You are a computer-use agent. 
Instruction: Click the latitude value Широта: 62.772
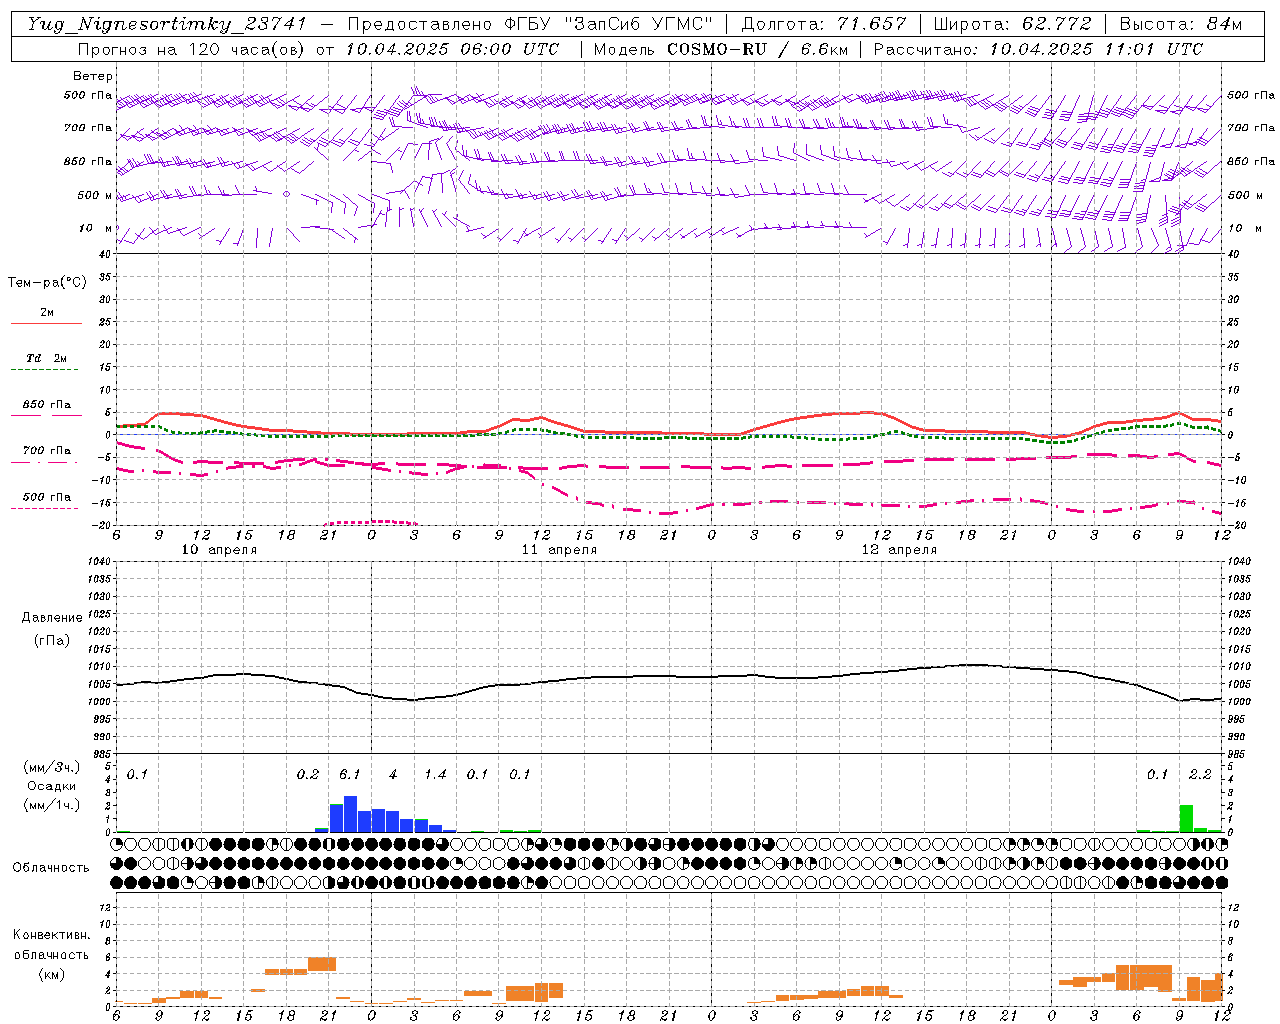[x=1012, y=24]
